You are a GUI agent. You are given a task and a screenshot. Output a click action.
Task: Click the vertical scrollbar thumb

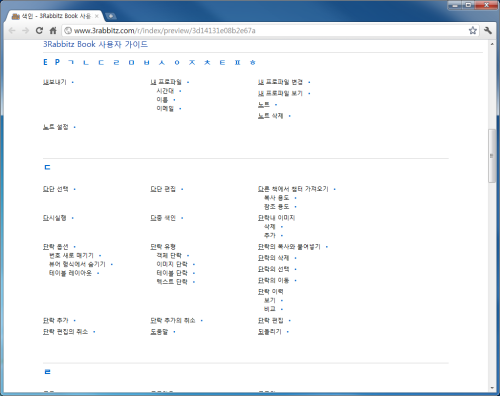tap(492, 156)
